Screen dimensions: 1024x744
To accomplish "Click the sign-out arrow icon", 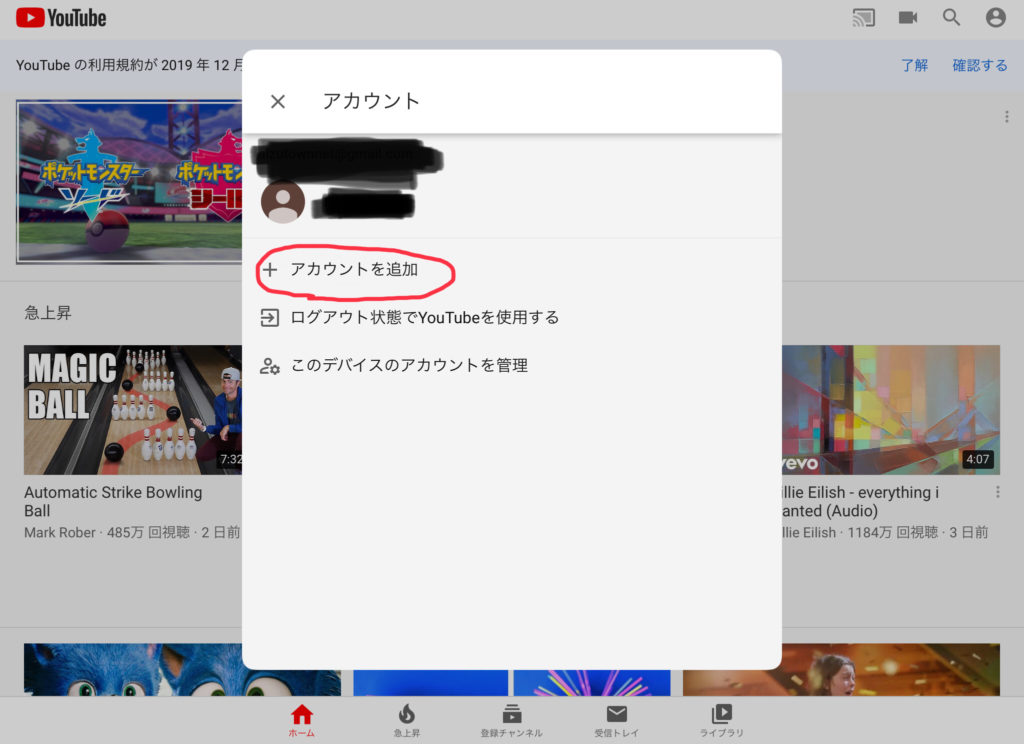I will pyautogui.click(x=270, y=317).
